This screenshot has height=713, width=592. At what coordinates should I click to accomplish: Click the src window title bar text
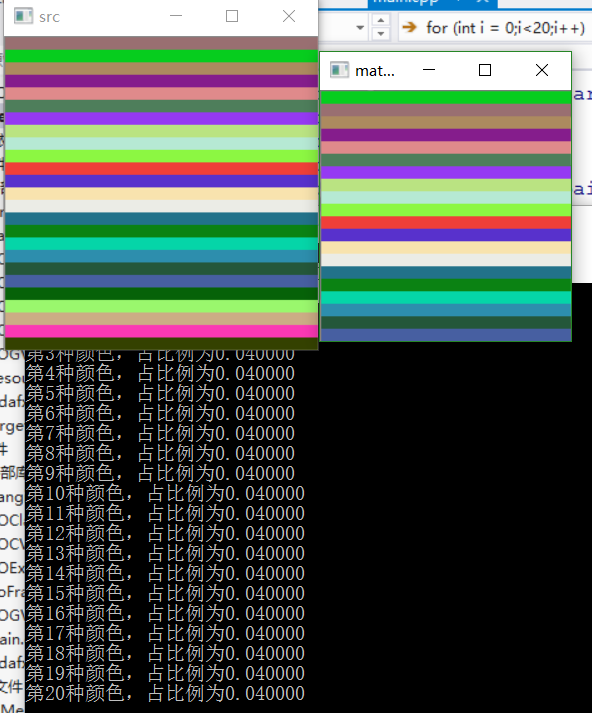click(x=49, y=17)
